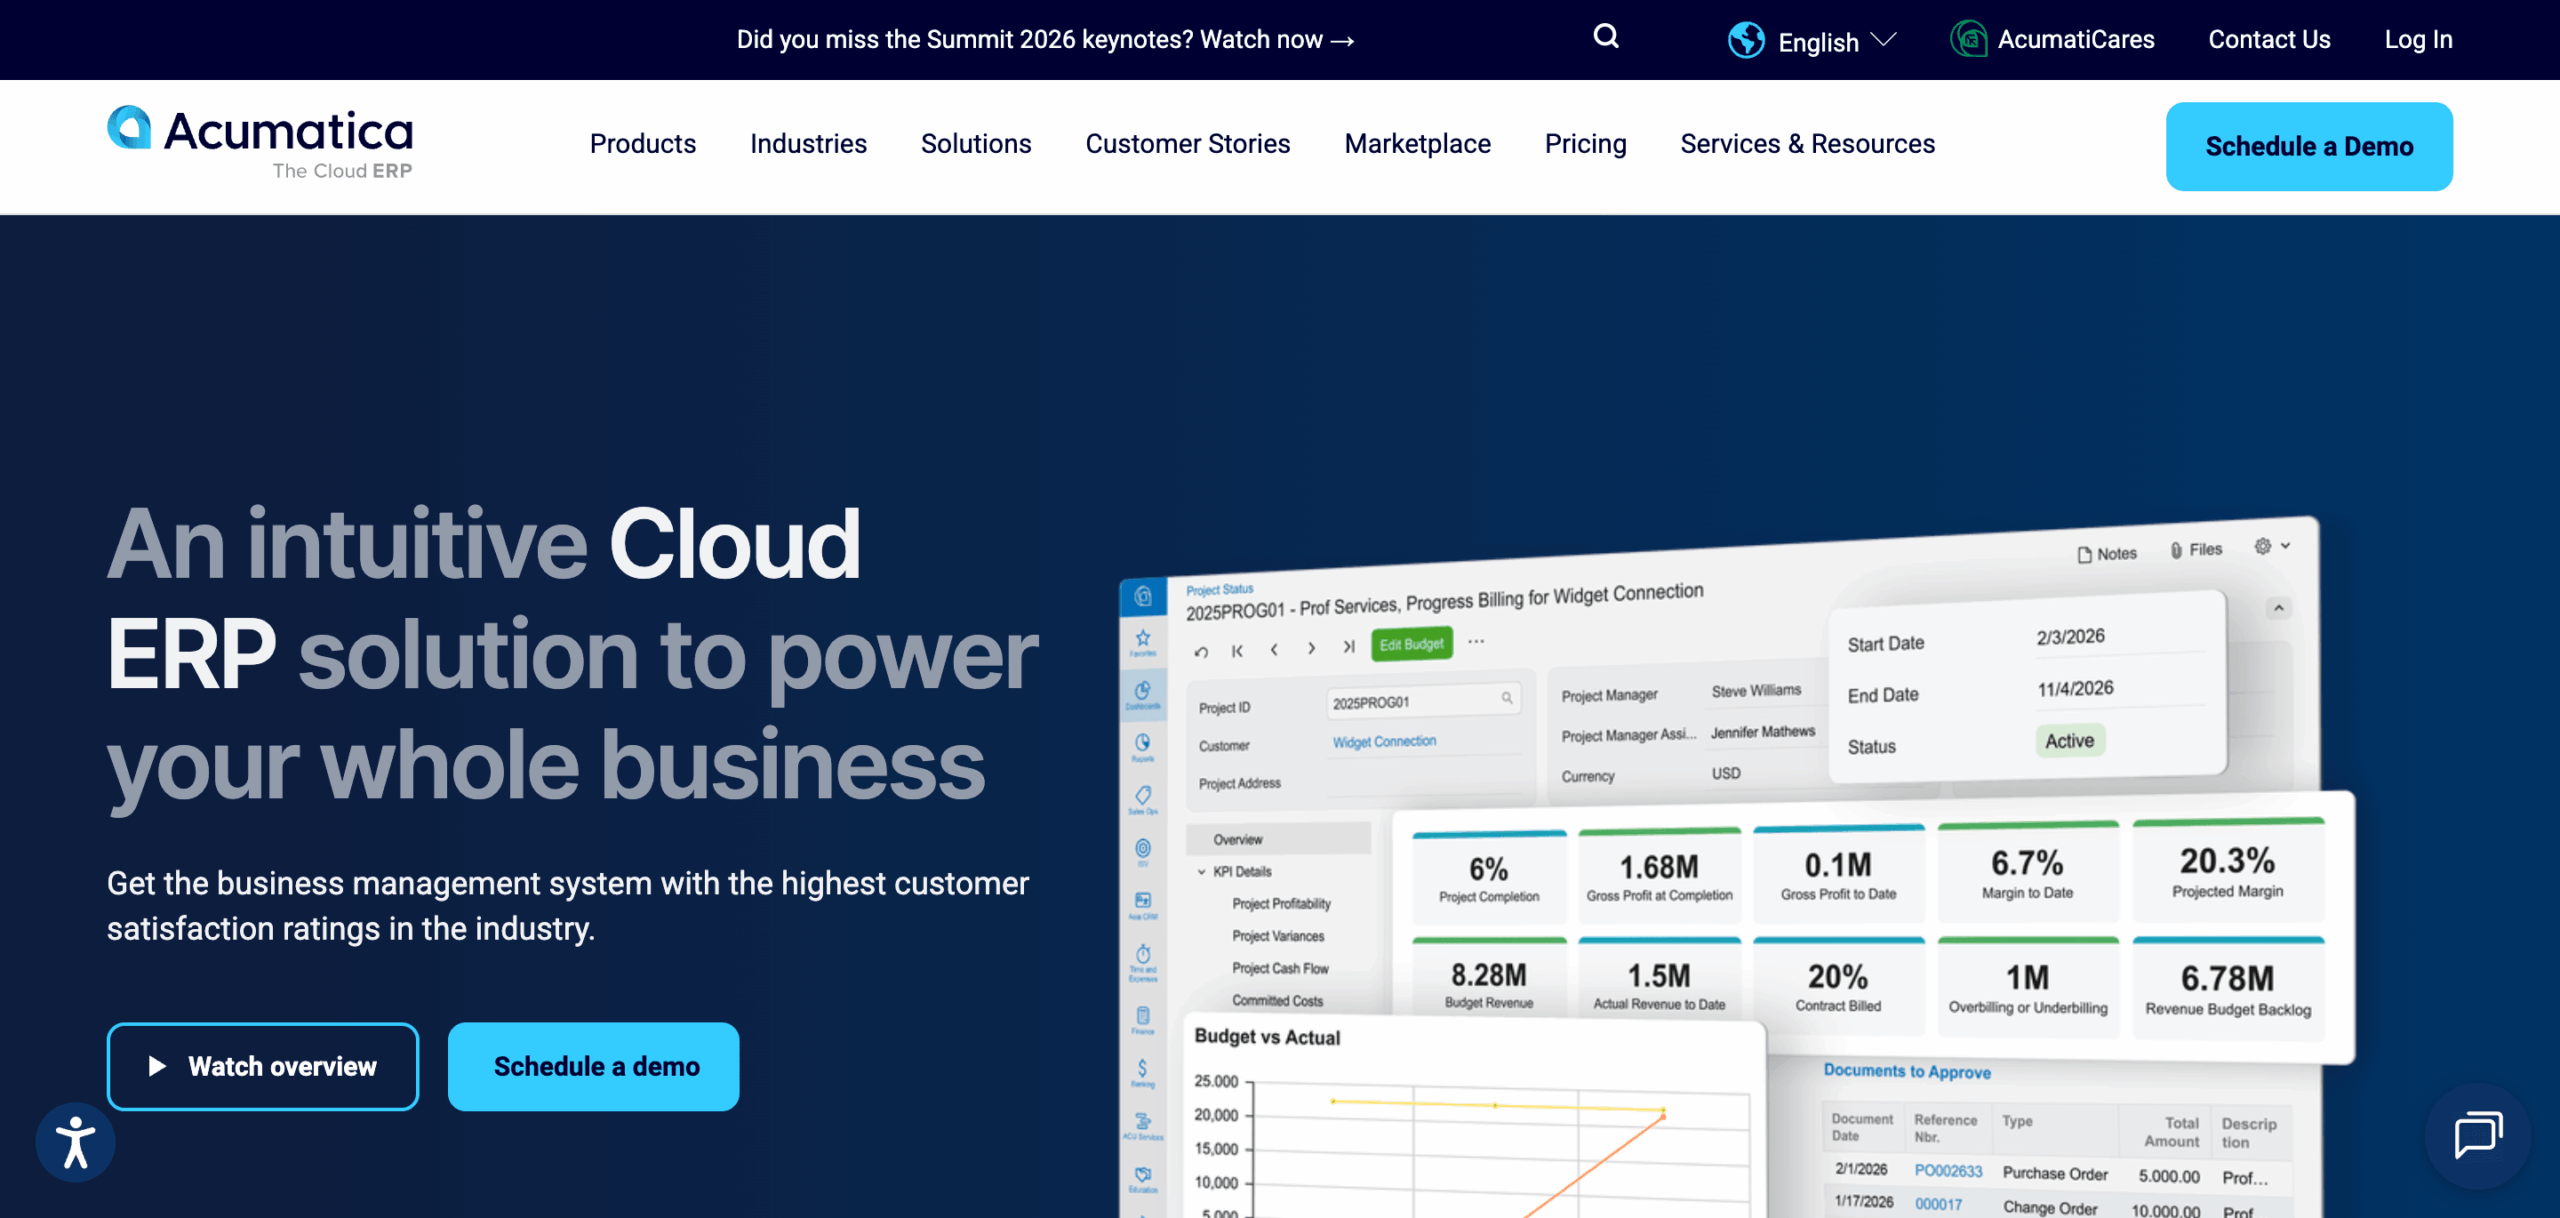Viewport: 2560px width, 1218px height.
Task: Click the sidebar dashboards icon
Action: point(1143,693)
